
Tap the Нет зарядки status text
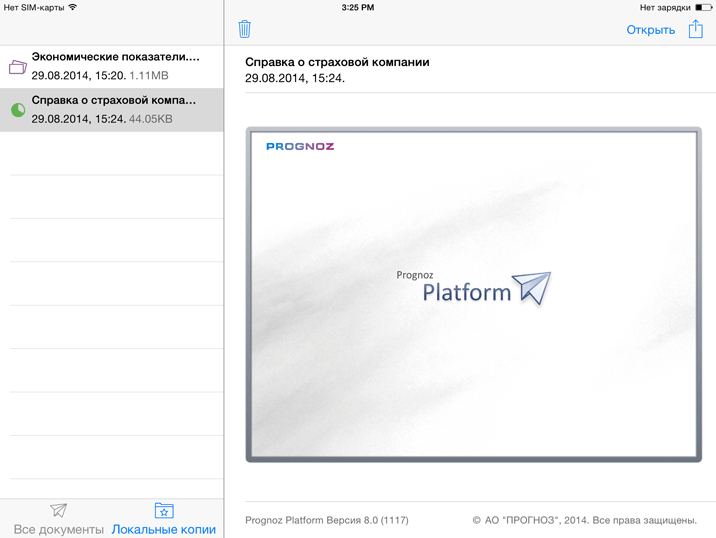pyautogui.click(x=665, y=7)
